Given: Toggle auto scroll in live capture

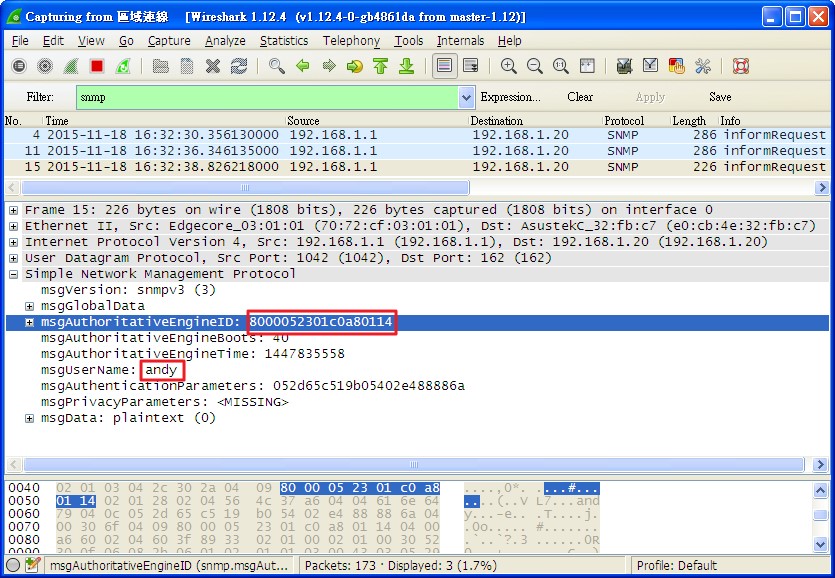Looking at the screenshot, I should (x=470, y=66).
